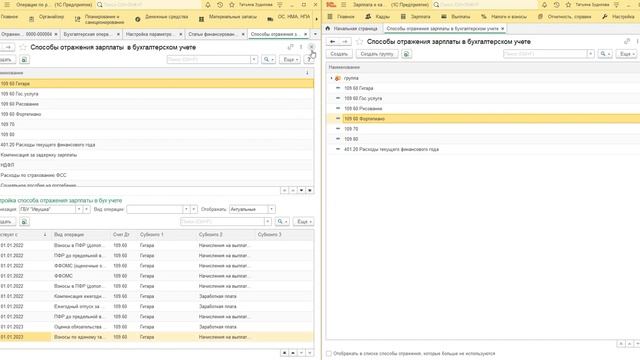Click back arrow in right window form
640x360 pixels.
[x=332, y=42]
